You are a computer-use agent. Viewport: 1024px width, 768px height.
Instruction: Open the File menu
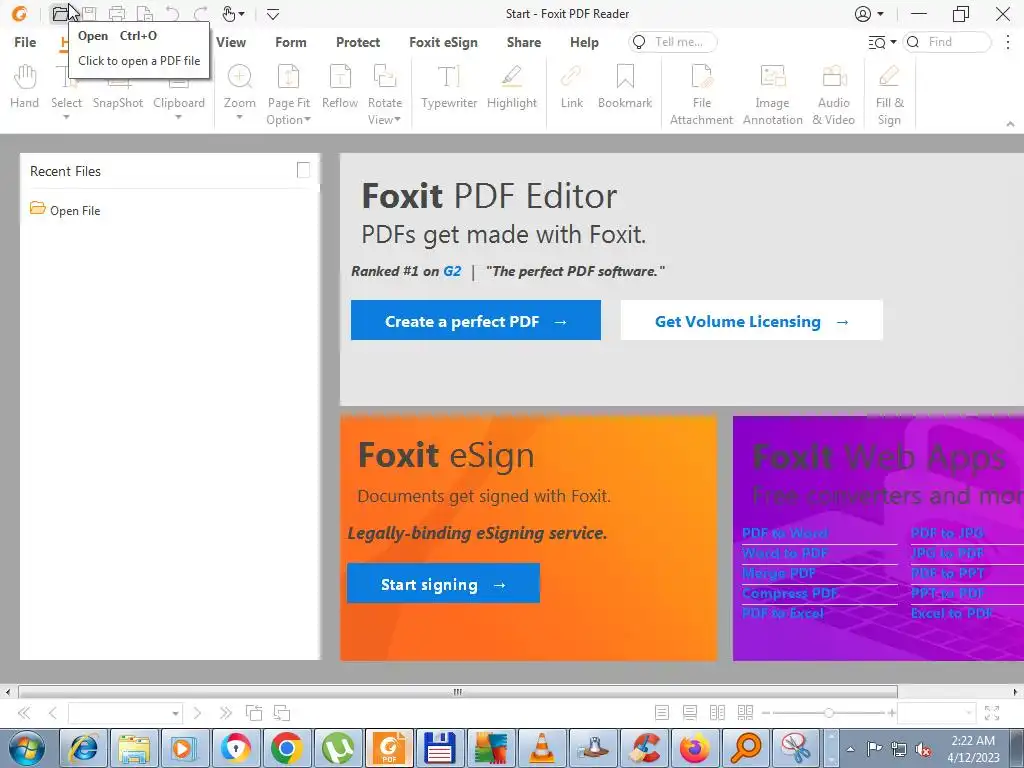(25, 42)
